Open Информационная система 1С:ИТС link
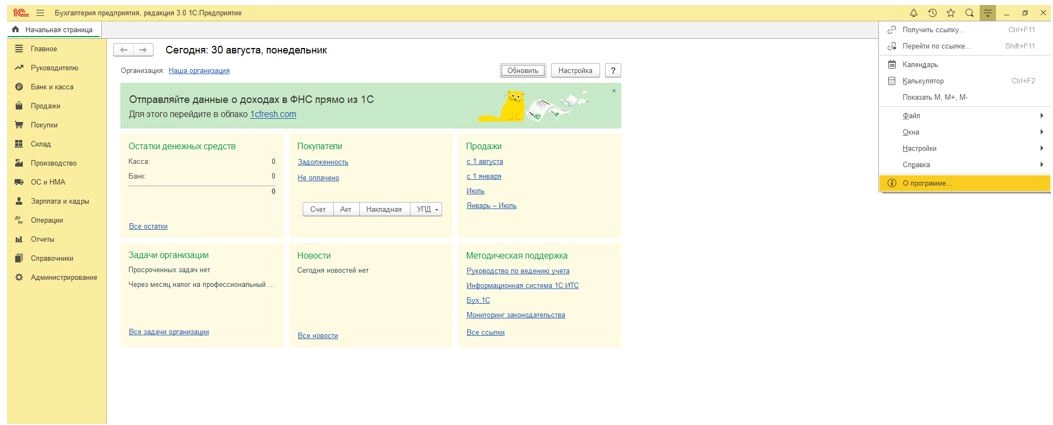 point(522,285)
